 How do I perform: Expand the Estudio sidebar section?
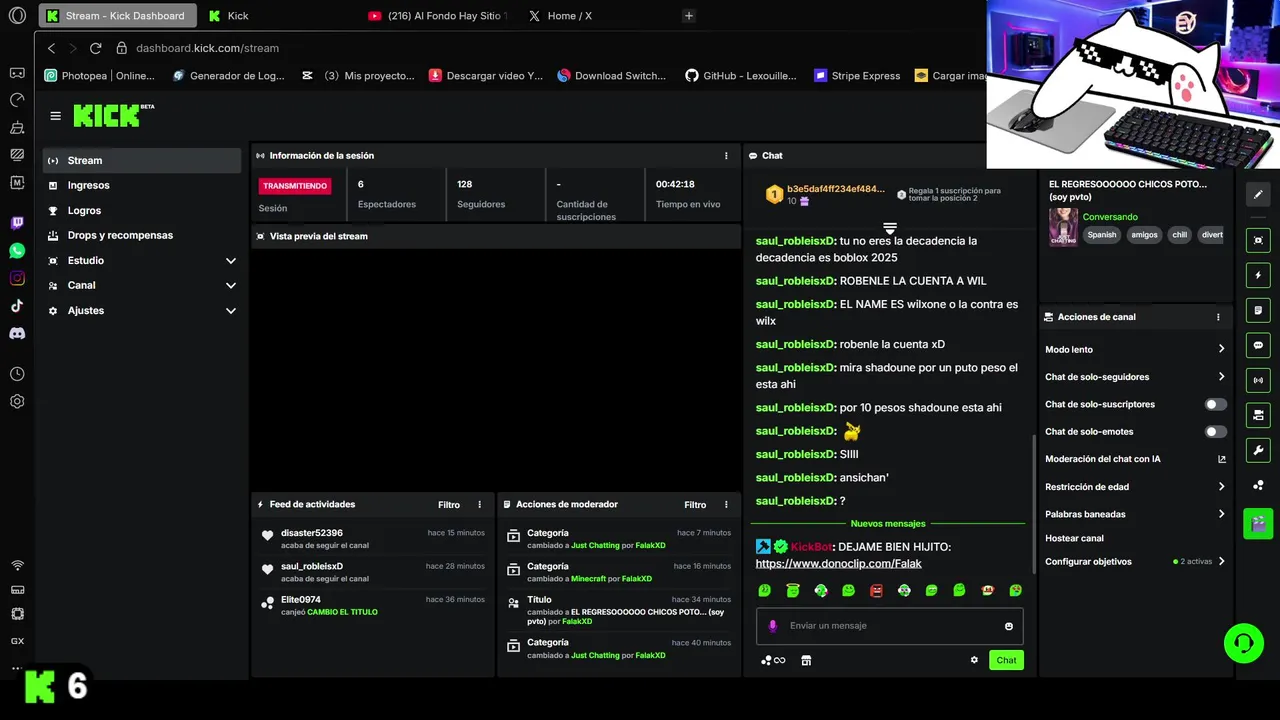[x=230, y=261]
